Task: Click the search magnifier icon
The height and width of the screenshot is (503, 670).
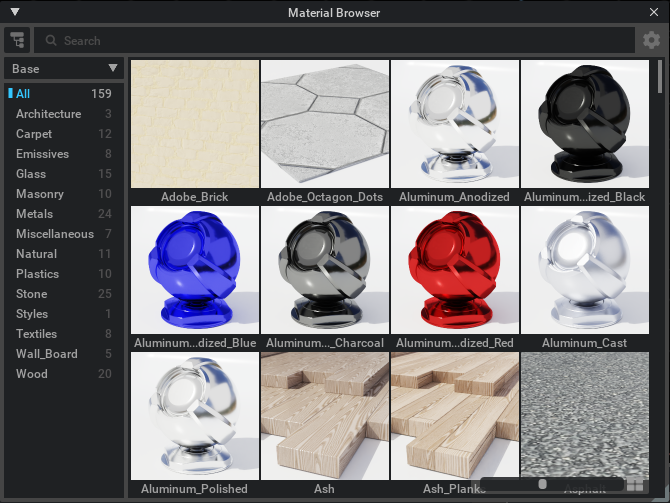Action: click(49, 41)
